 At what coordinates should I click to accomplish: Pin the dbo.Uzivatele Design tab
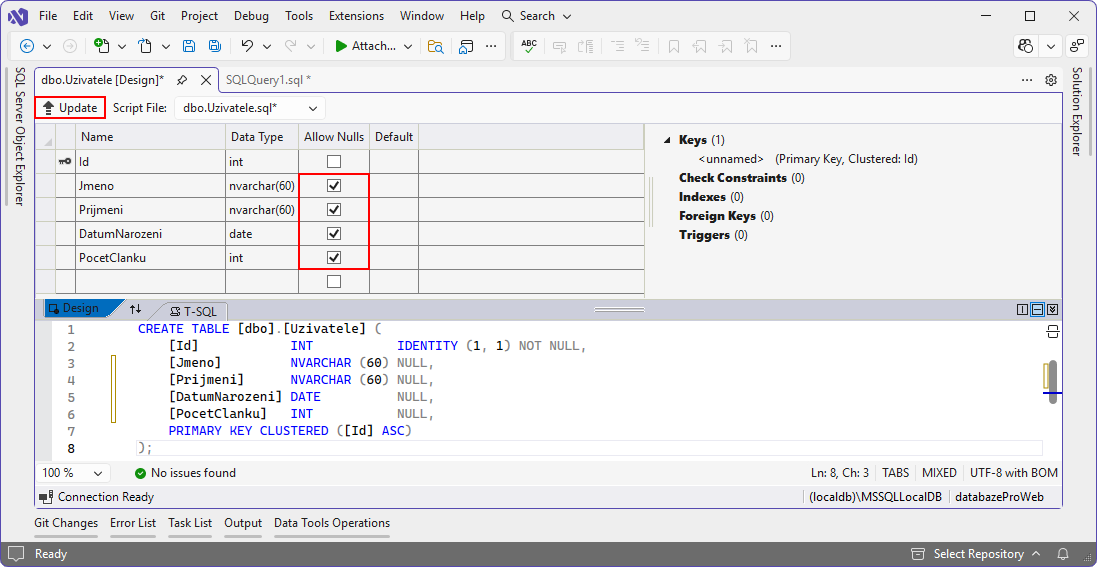click(x=182, y=80)
